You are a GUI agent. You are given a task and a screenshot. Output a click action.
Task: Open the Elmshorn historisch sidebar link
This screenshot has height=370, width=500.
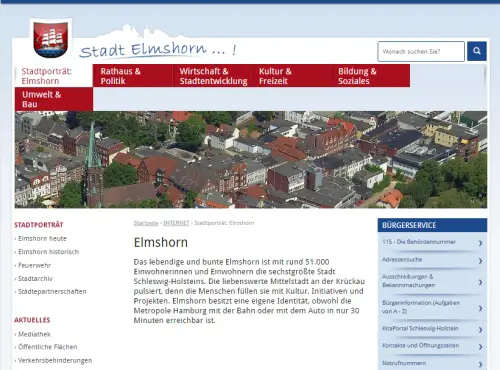click(x=49, y=252)
